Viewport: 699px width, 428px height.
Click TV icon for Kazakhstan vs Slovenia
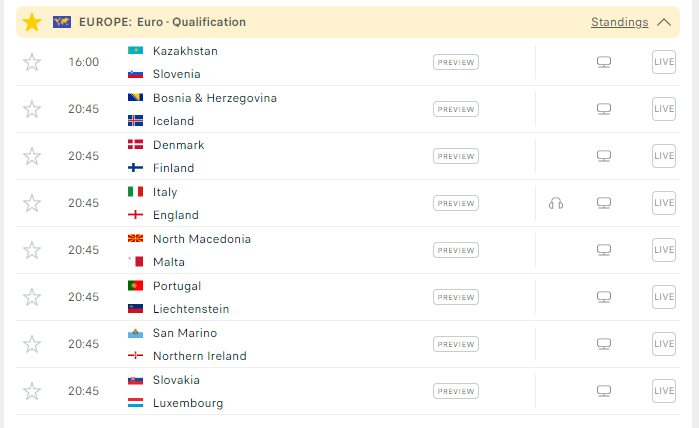coord(604,62)
